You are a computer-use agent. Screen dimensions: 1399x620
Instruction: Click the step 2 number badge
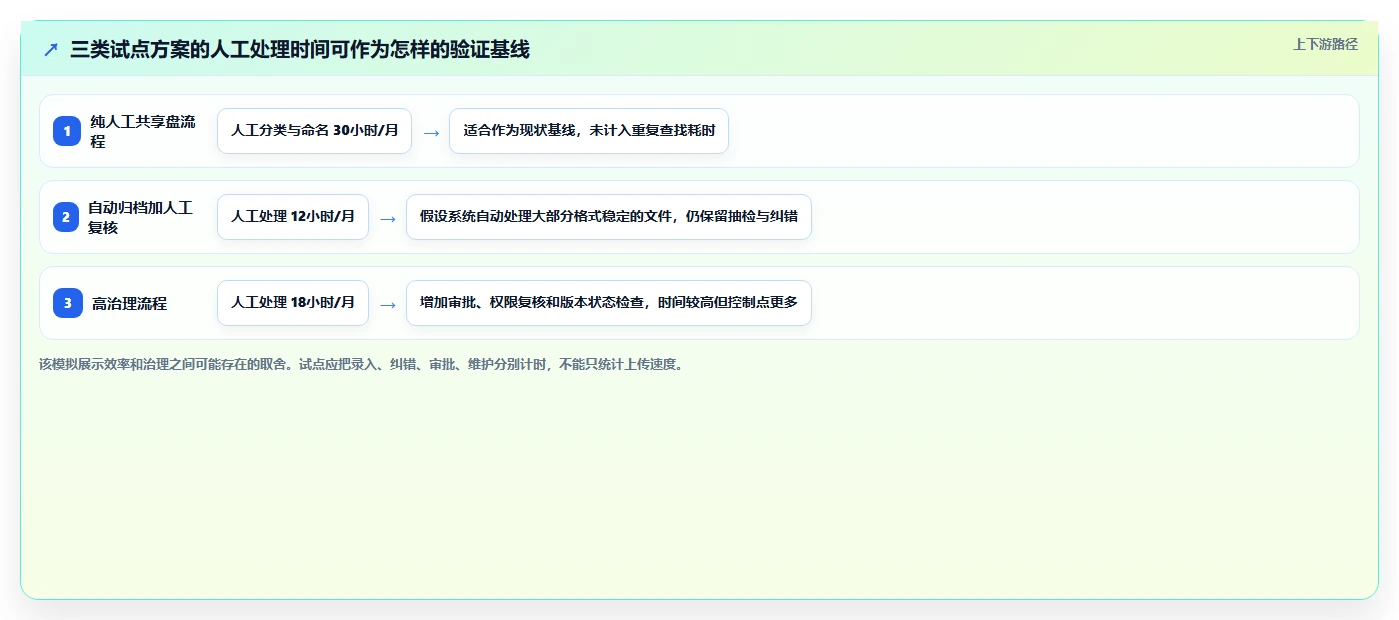point(67,217)
